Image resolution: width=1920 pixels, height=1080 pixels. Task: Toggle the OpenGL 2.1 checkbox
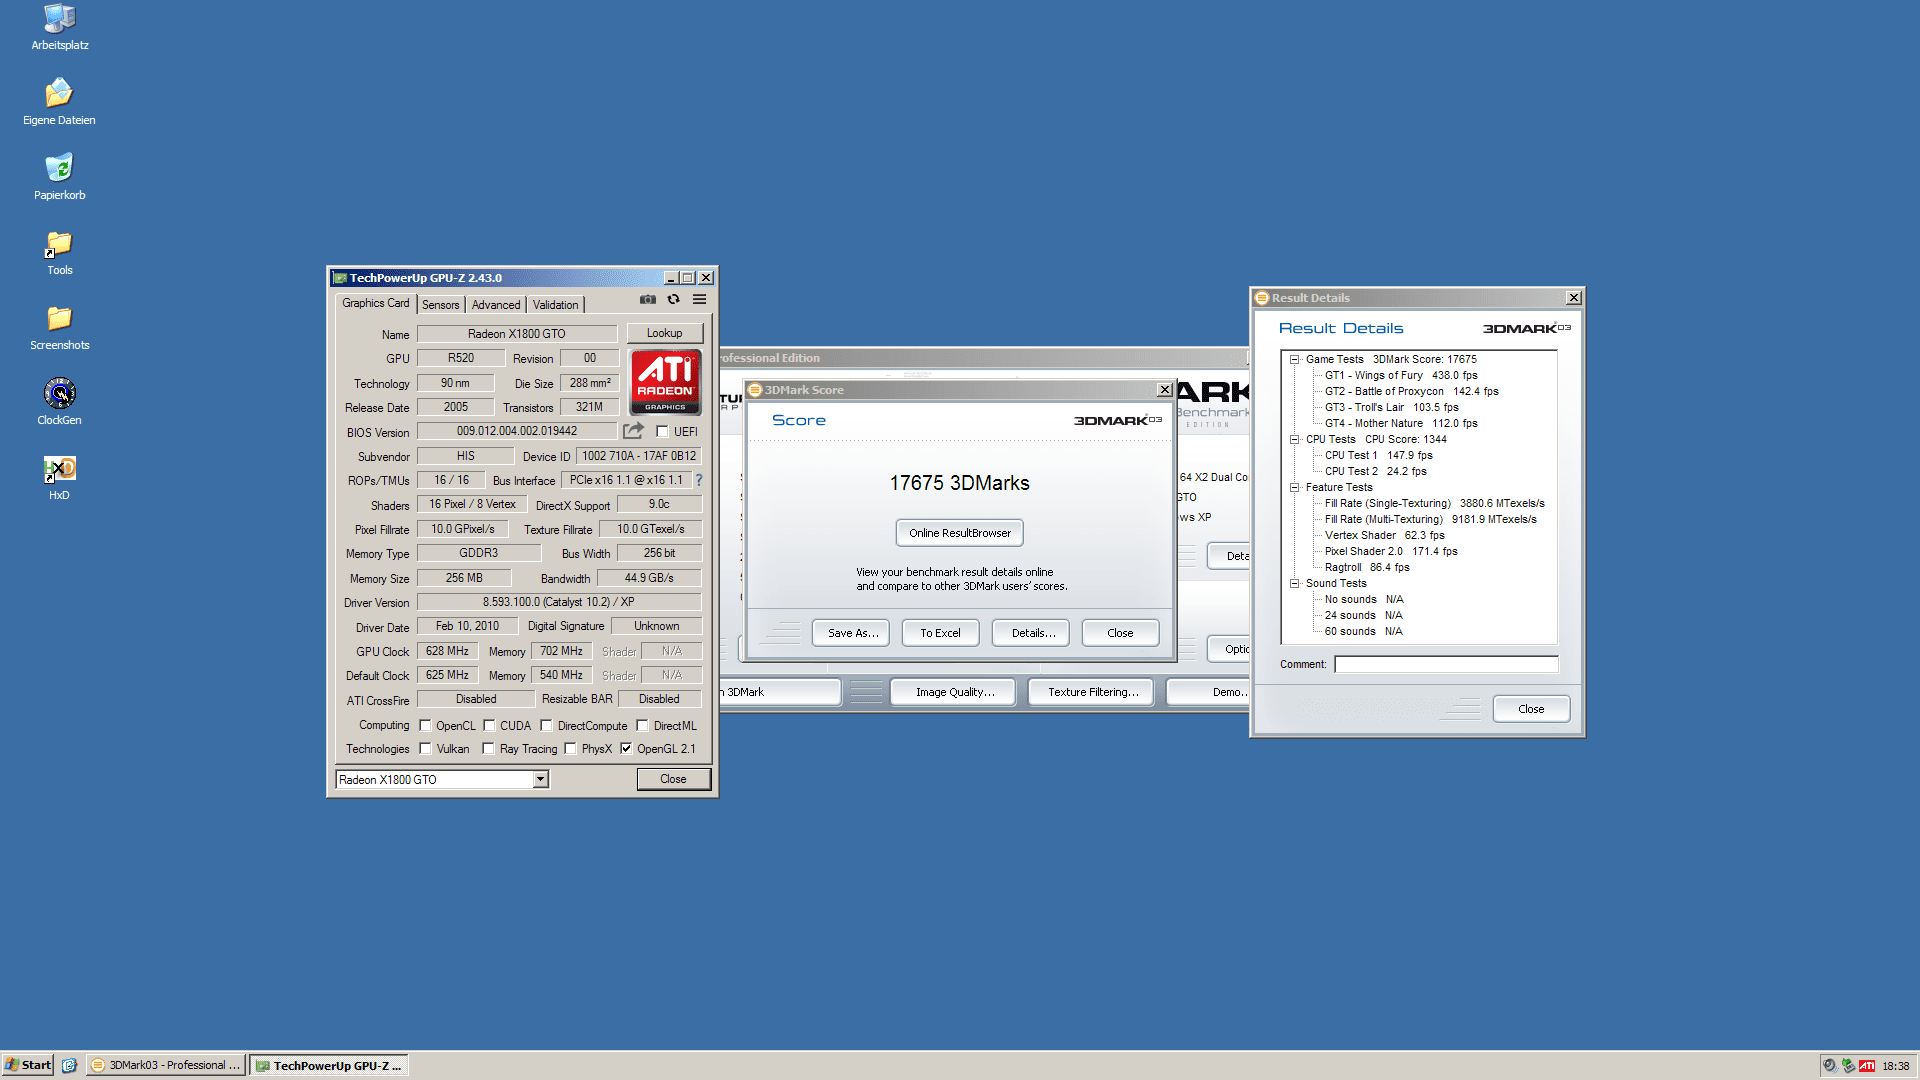(626, 749)
